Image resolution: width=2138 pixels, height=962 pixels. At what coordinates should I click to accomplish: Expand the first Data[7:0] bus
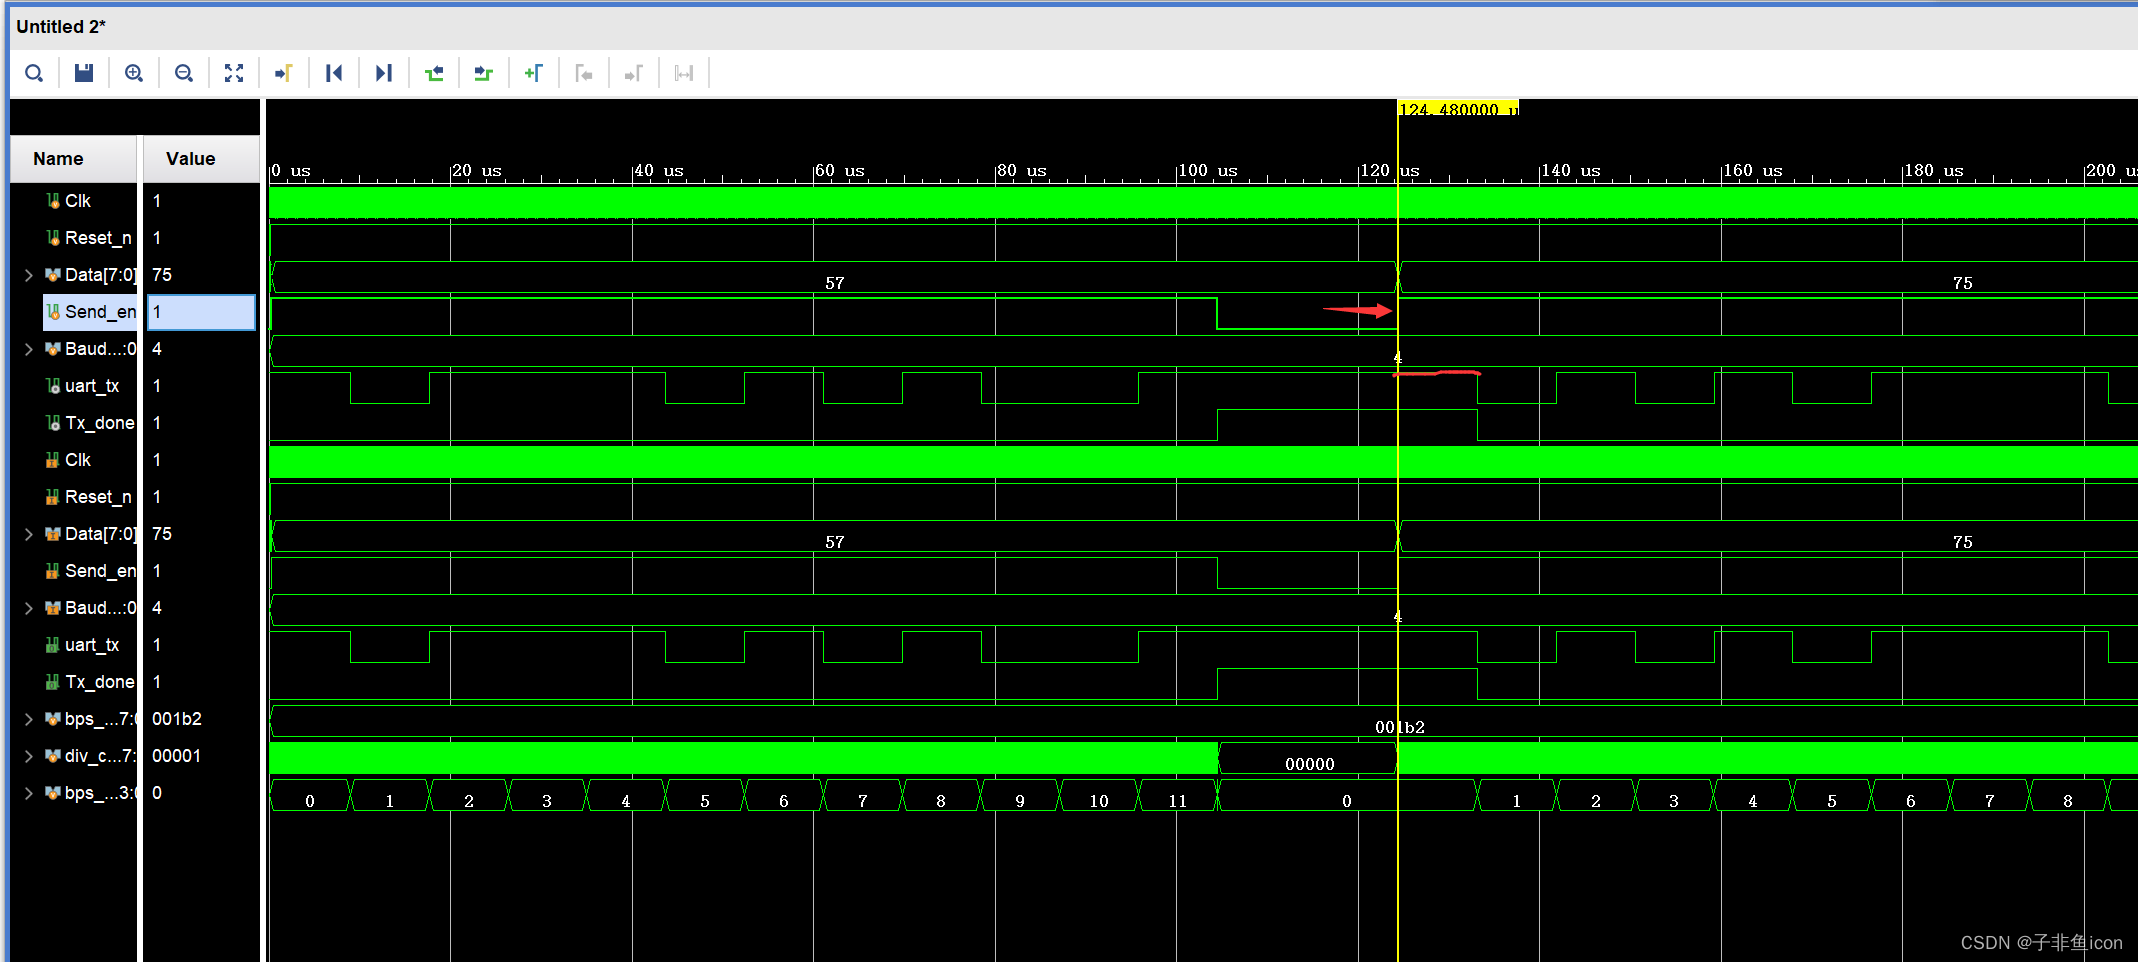[x=28, y=275]
